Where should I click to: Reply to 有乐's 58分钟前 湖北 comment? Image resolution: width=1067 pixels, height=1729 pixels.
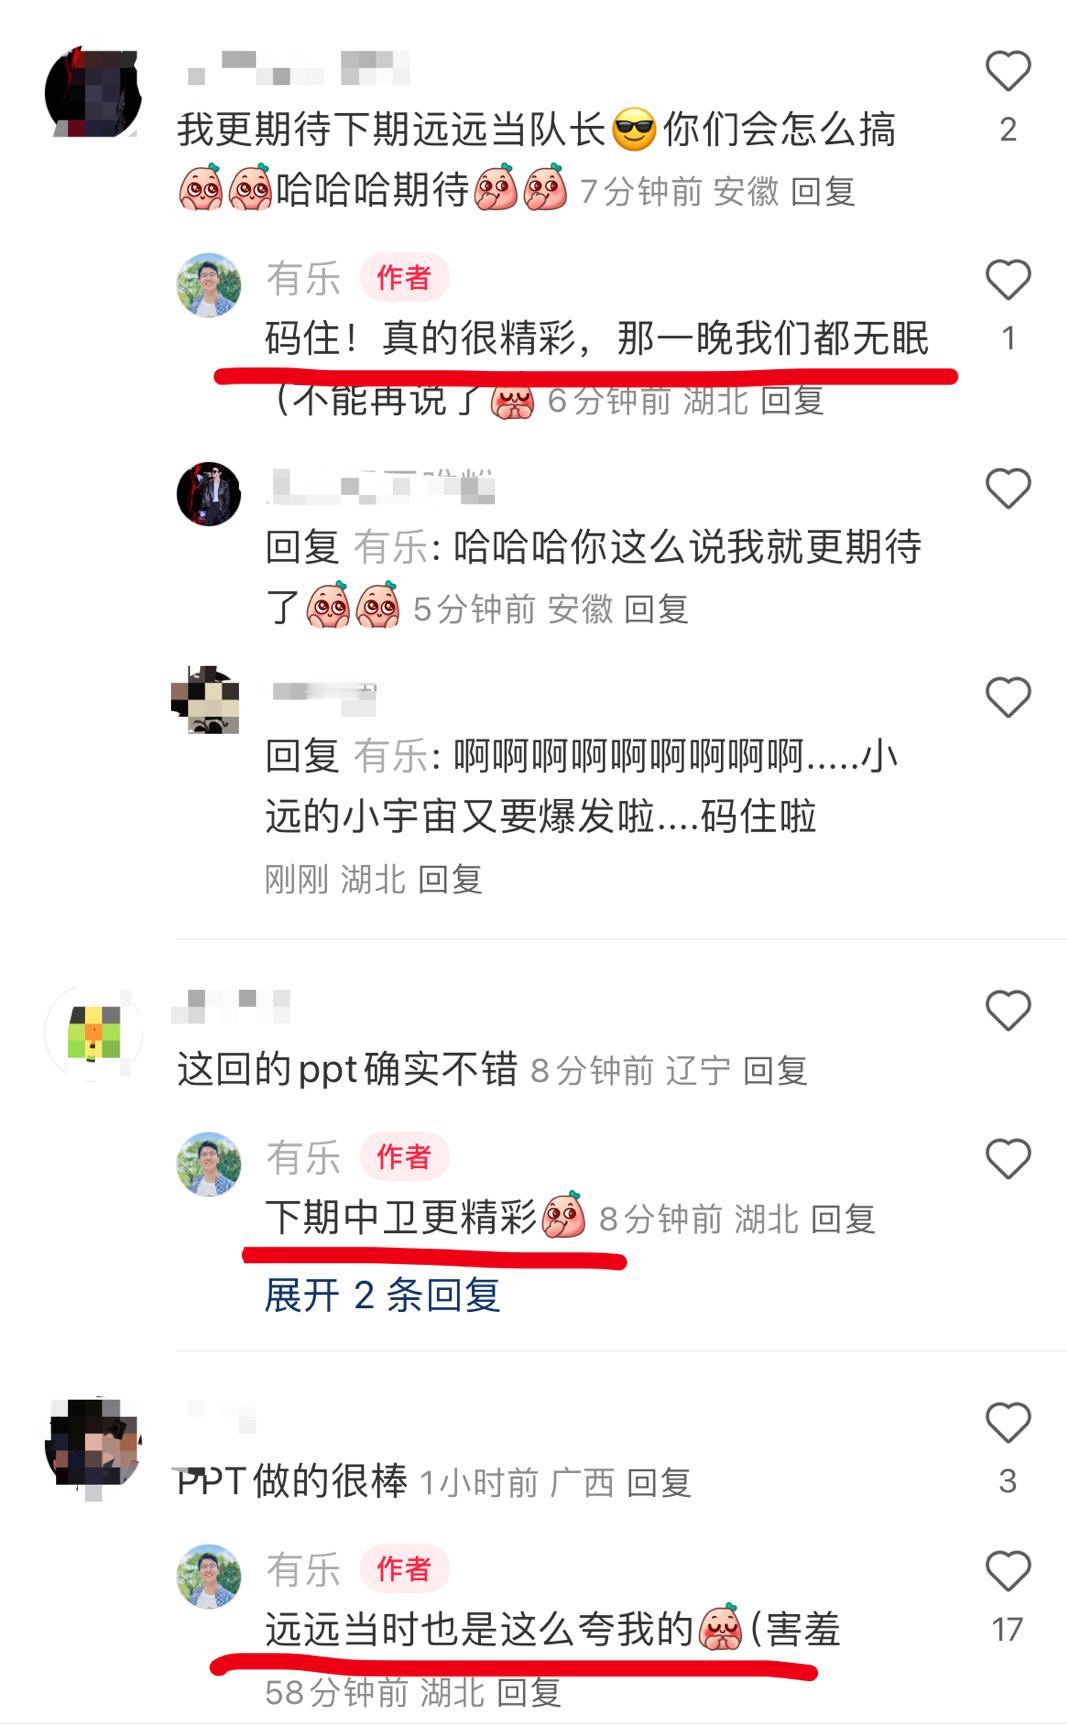[529, 1692]
